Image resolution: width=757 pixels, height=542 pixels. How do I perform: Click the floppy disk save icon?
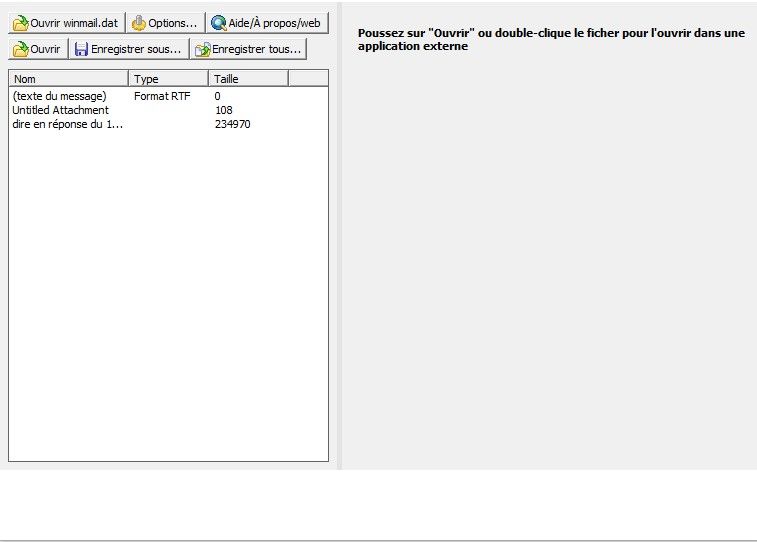(81, 49)
